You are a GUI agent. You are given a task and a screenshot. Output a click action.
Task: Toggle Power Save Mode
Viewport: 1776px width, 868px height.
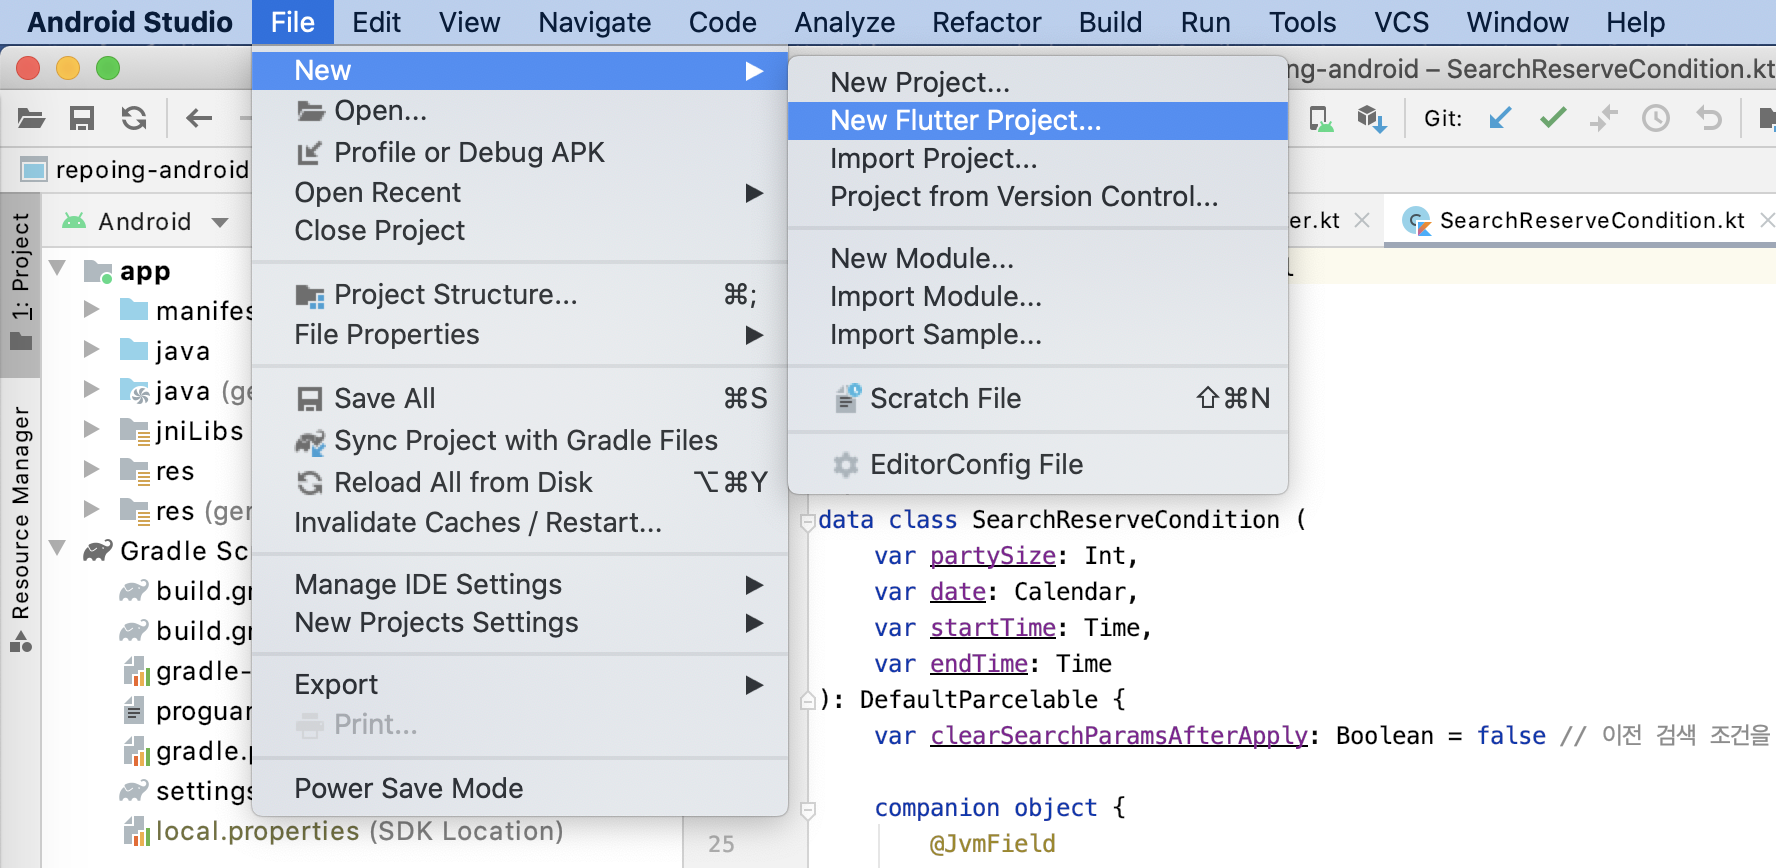(520, 789)
